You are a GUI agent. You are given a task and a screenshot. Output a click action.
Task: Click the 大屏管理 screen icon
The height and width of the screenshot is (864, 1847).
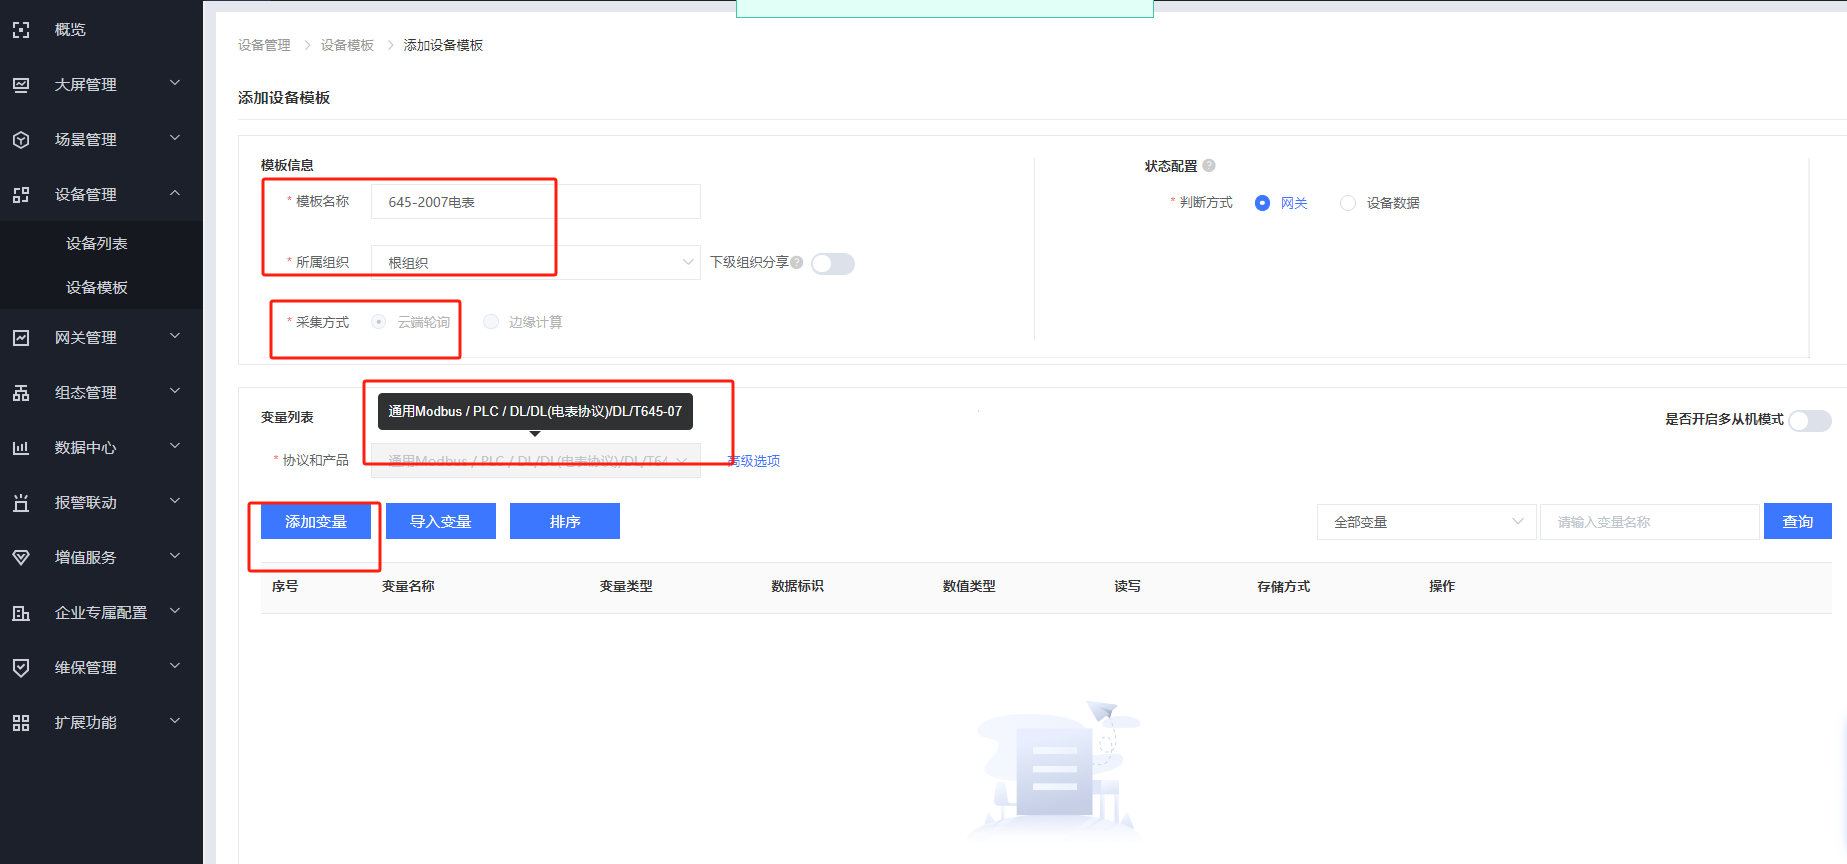pyautogui.click(x=21, y=85)
